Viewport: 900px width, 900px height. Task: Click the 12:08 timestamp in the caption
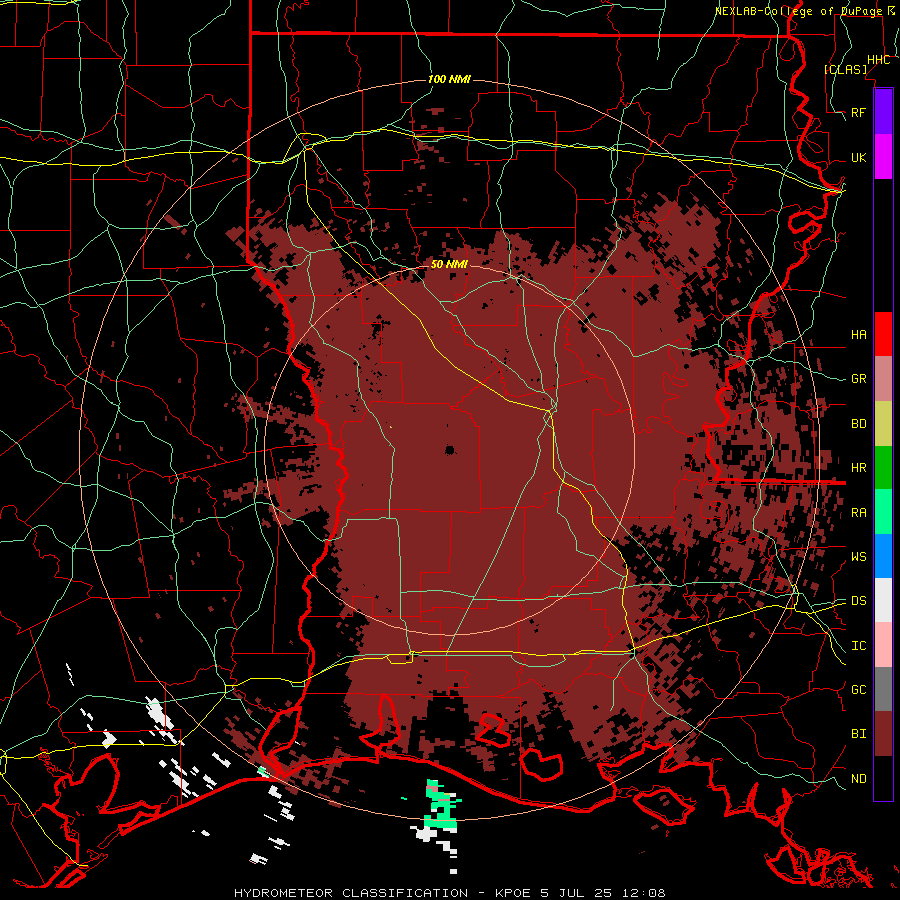646,893
